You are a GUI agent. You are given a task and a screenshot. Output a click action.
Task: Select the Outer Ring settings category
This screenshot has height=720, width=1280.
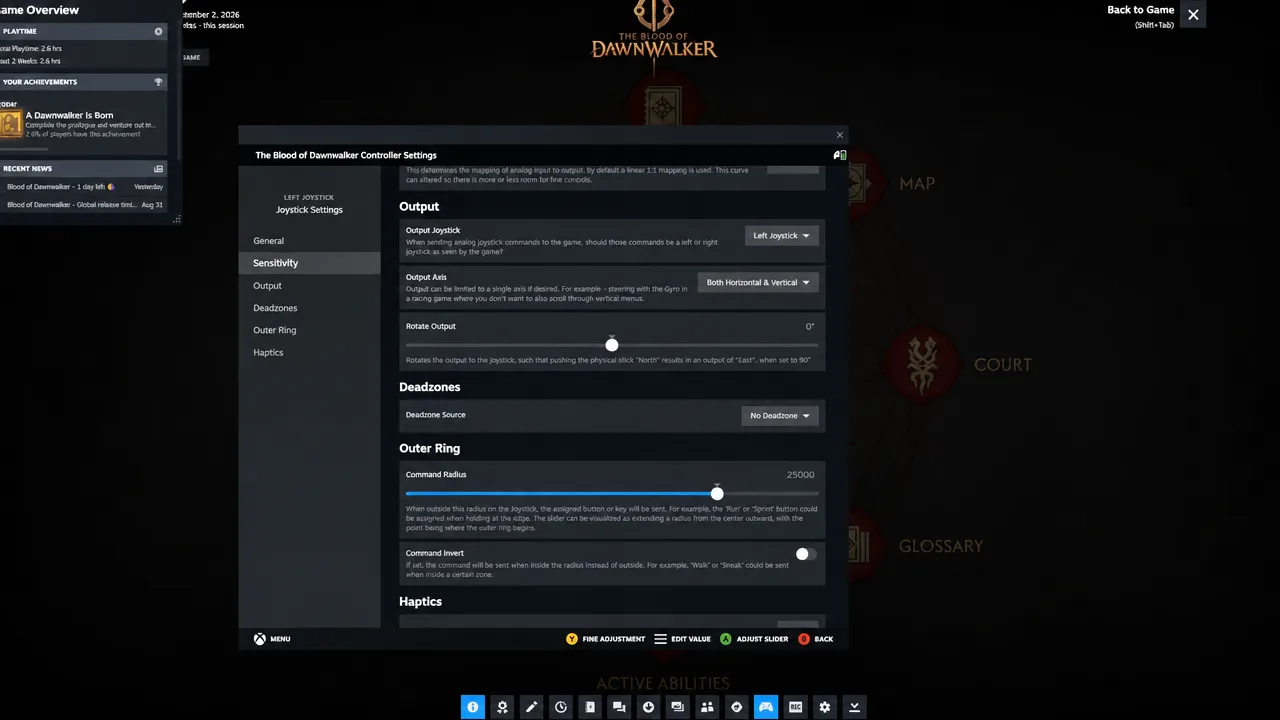pyautogui.click(x=309, y=330)
